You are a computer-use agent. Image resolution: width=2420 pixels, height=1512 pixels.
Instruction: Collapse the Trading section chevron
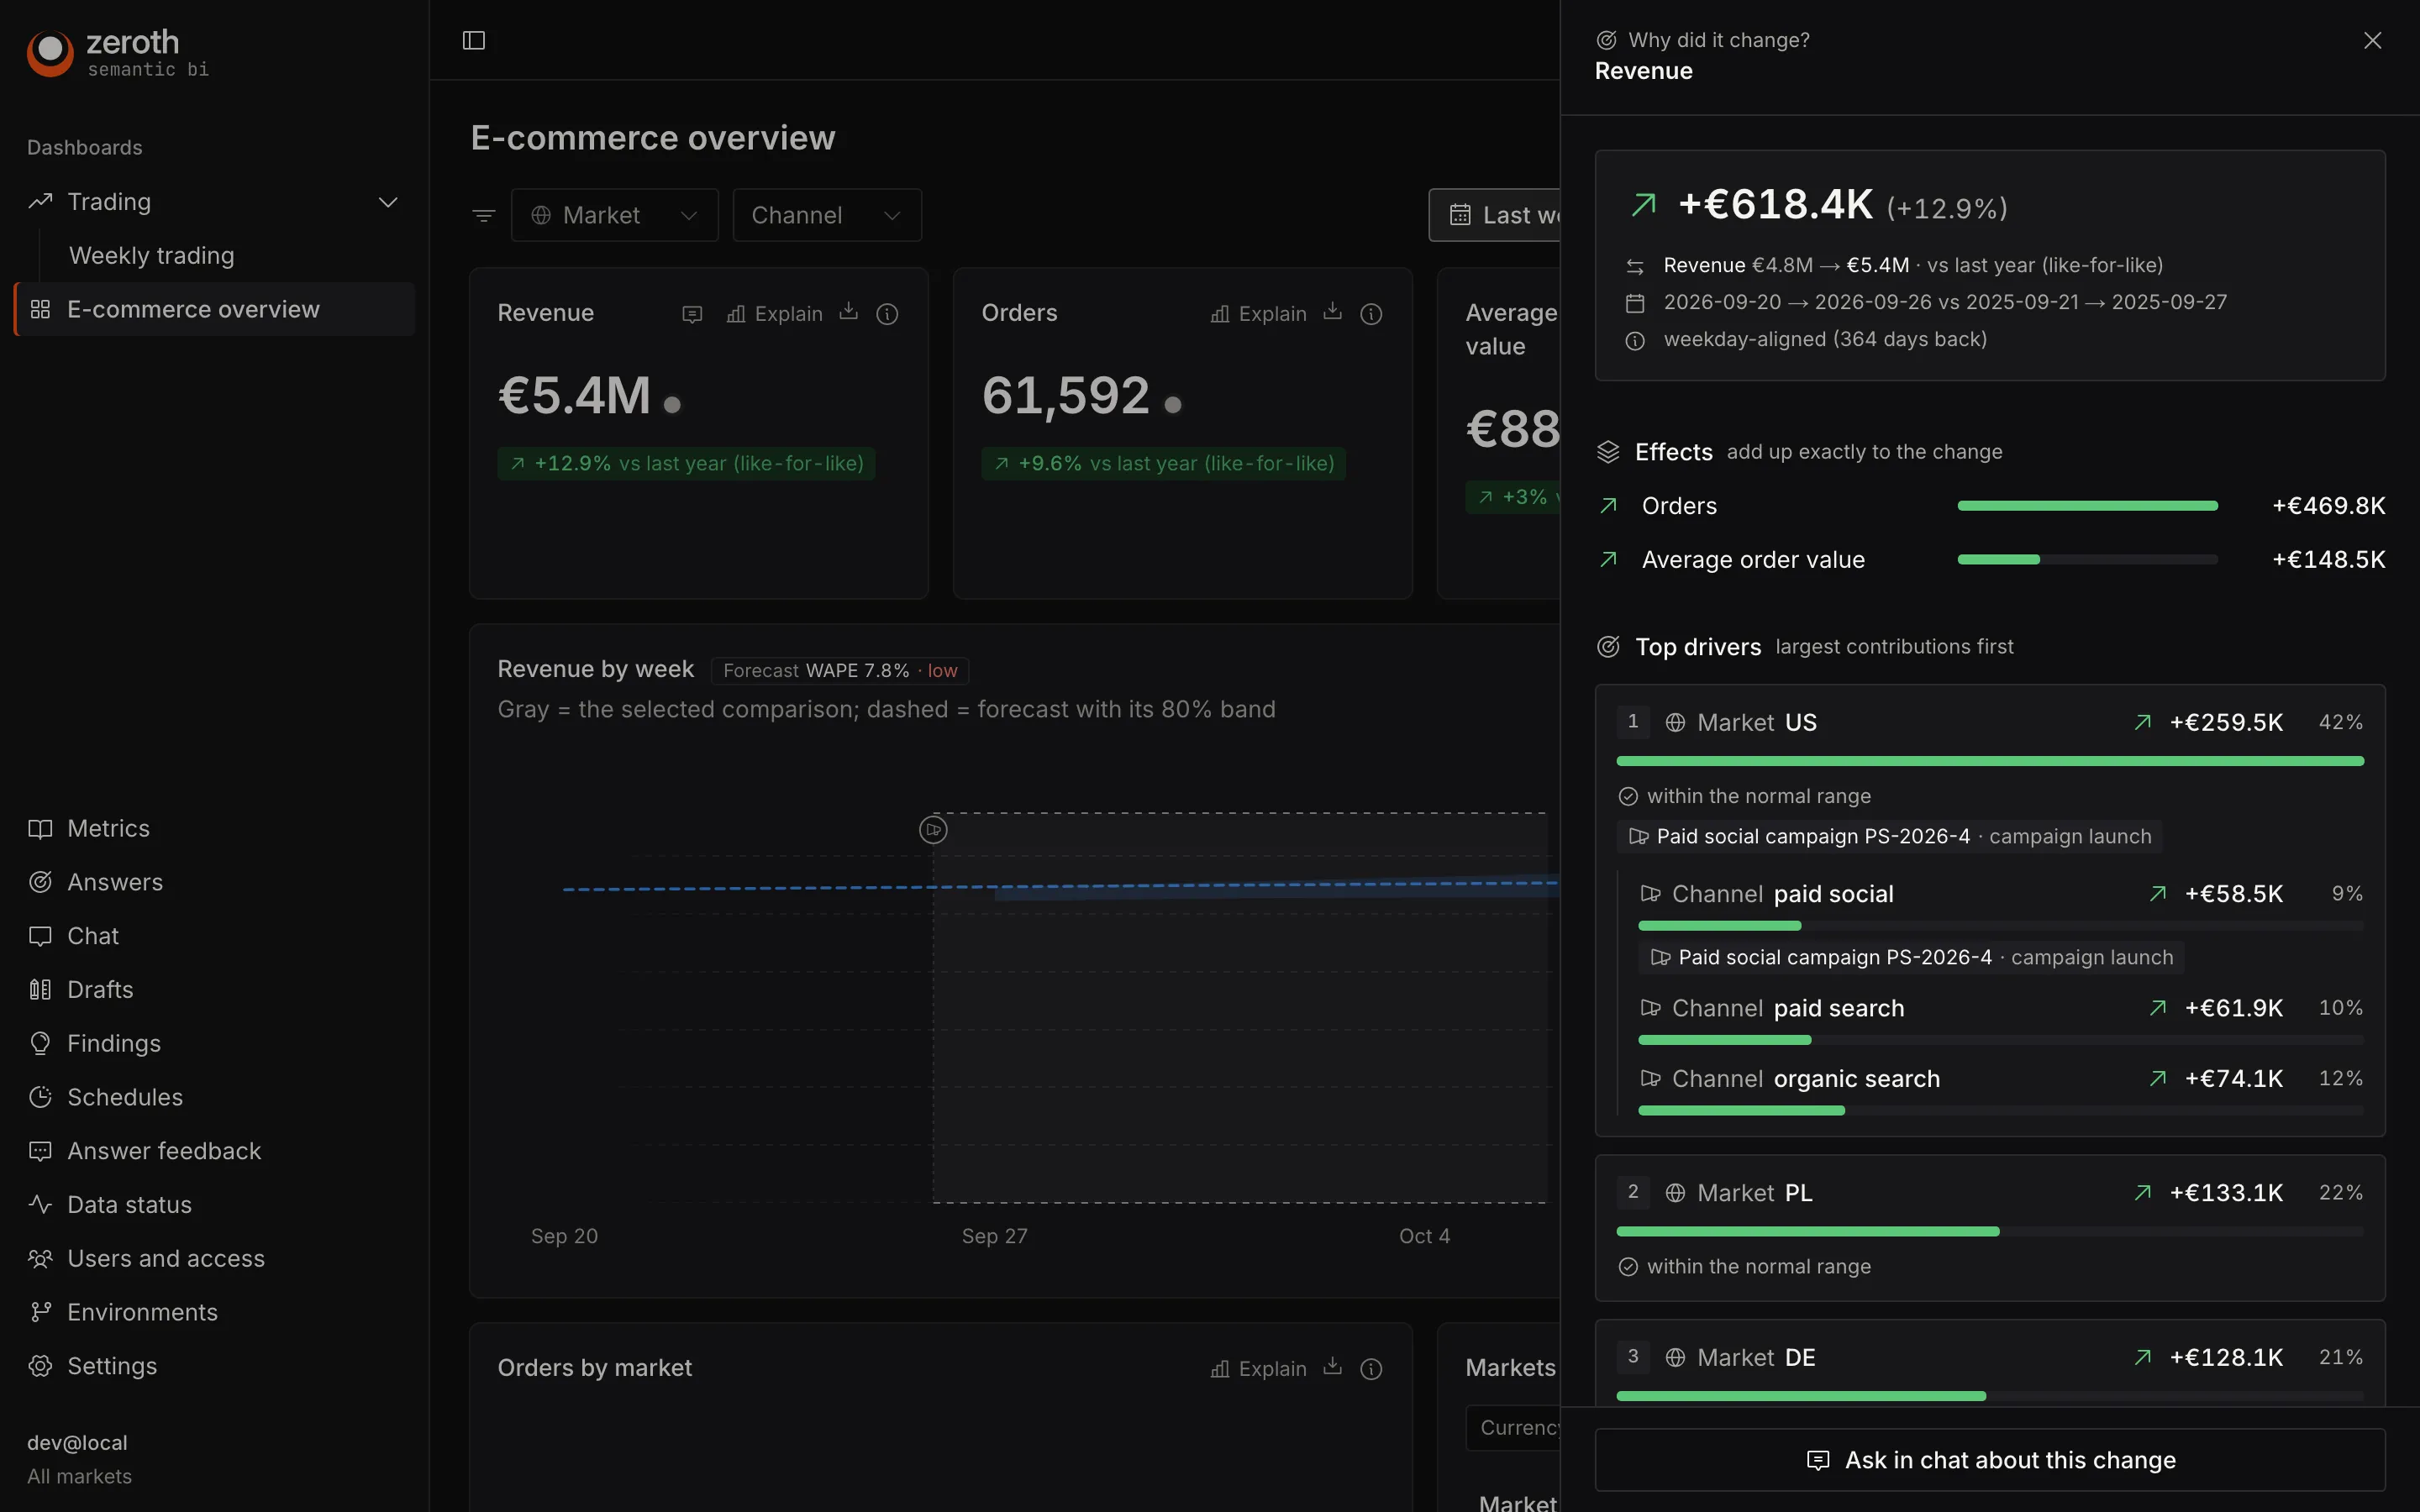[x=388, y=202]
